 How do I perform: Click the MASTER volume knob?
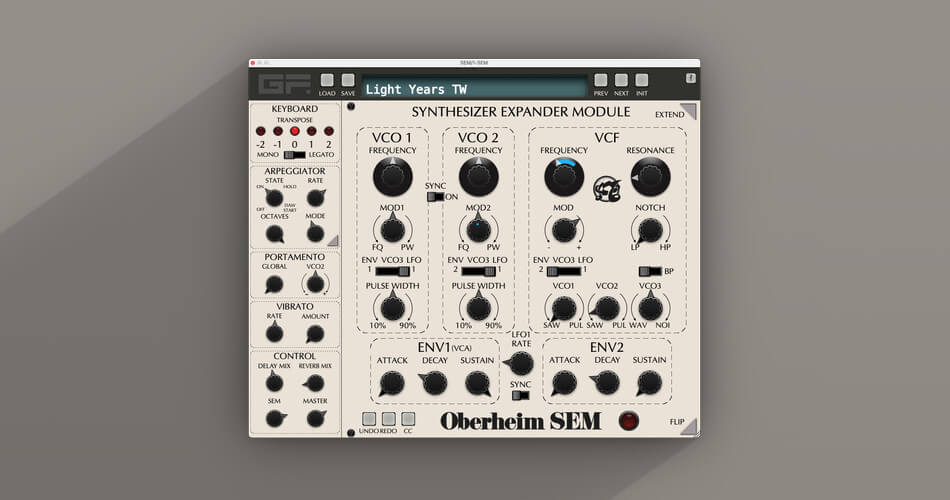pyautogui.click(x=316, y=418)
